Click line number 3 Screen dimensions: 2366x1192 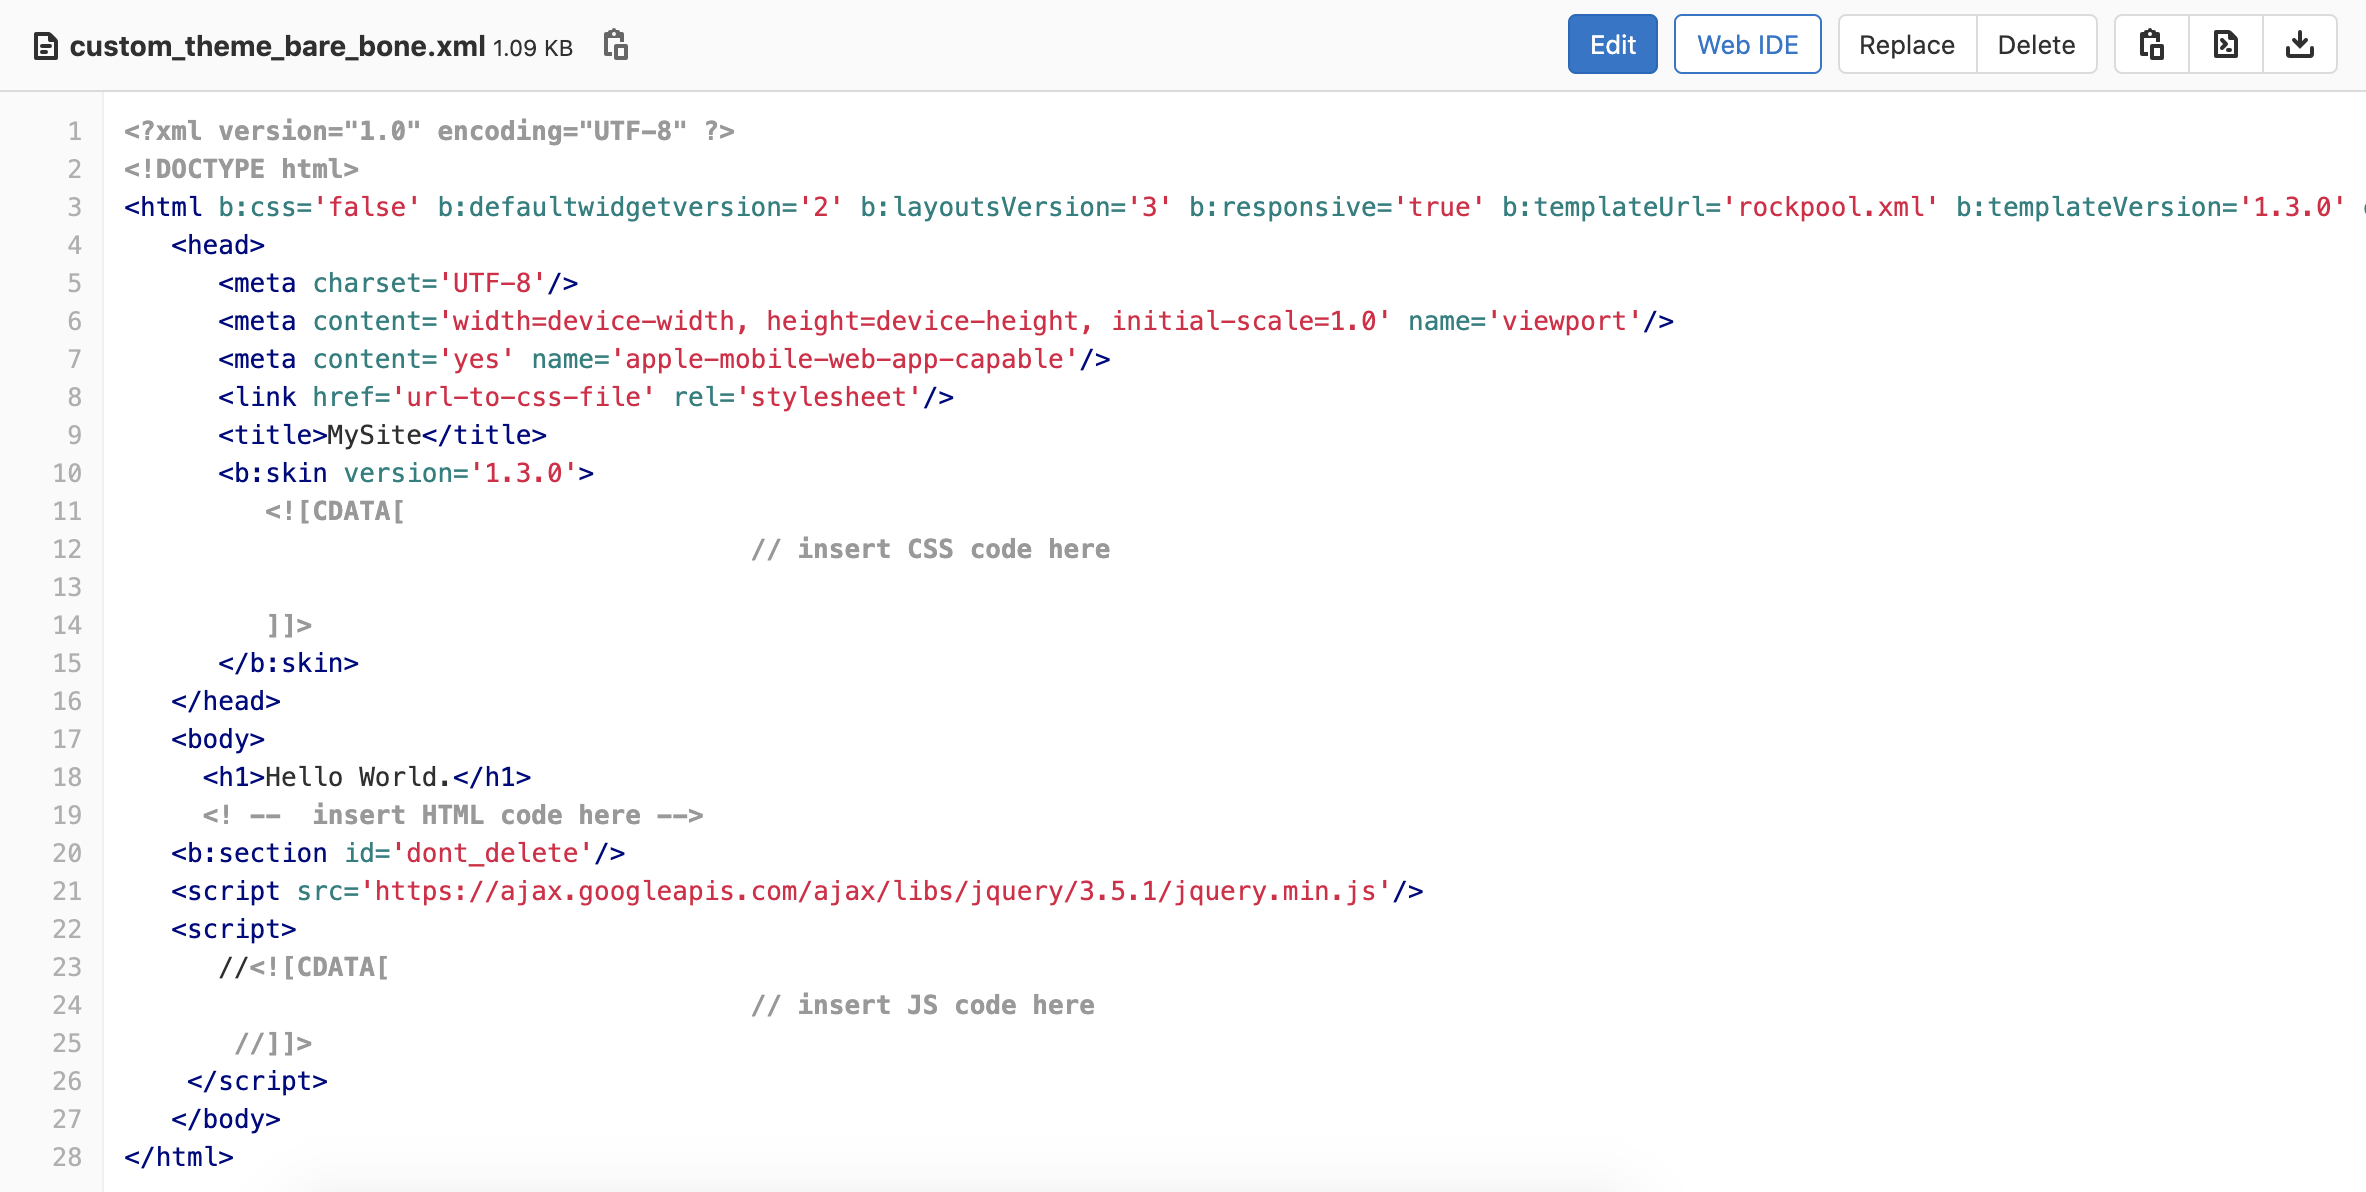pos(74,207)
